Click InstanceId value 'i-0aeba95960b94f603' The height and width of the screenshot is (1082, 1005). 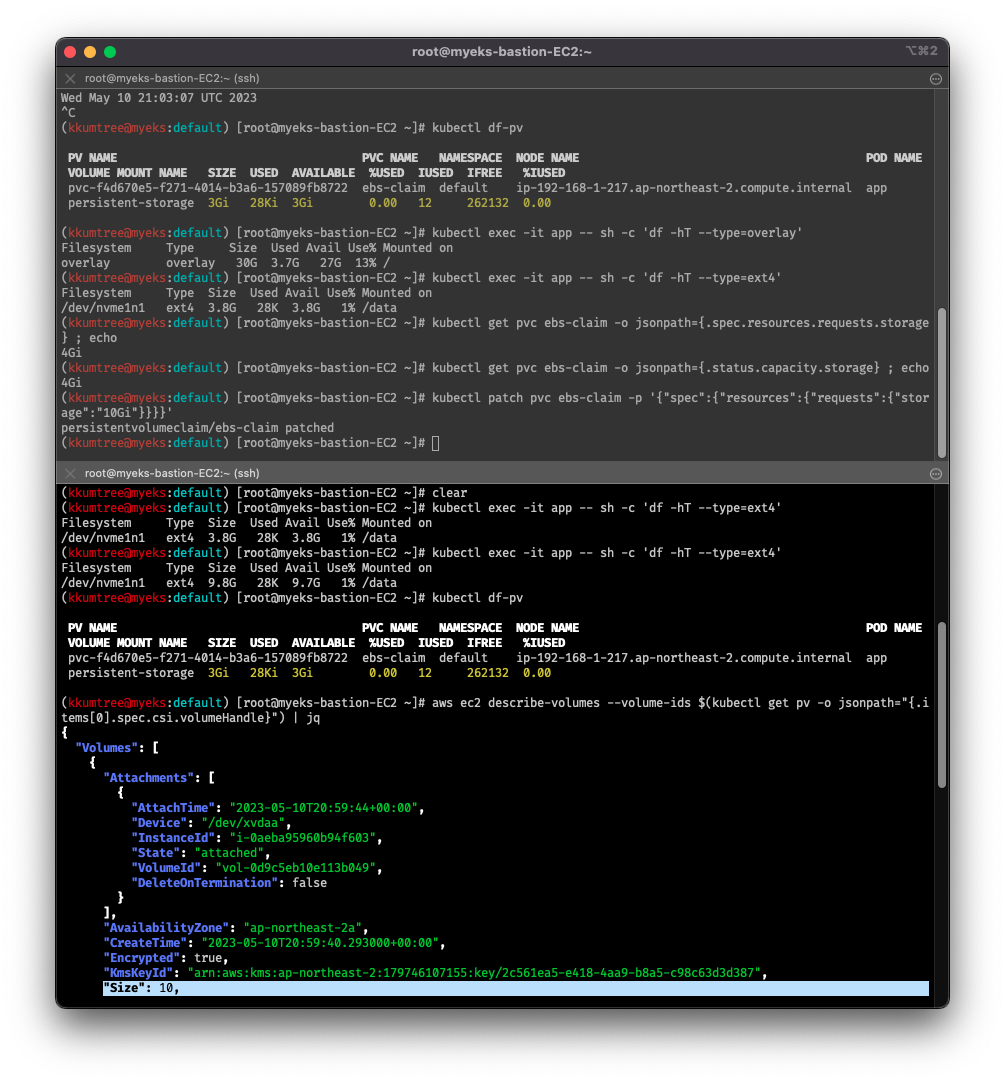pyautogui.click(x=302, y=838)
